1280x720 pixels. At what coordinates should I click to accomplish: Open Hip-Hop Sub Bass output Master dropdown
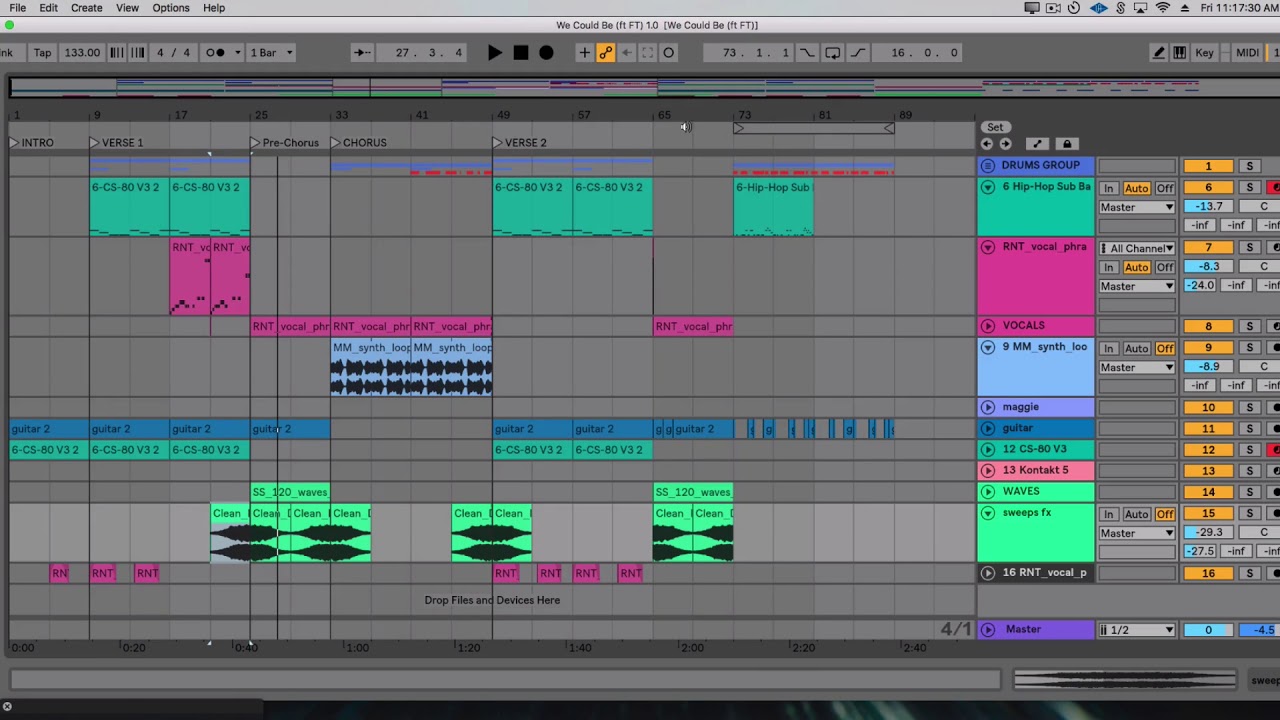(1137, 207)
